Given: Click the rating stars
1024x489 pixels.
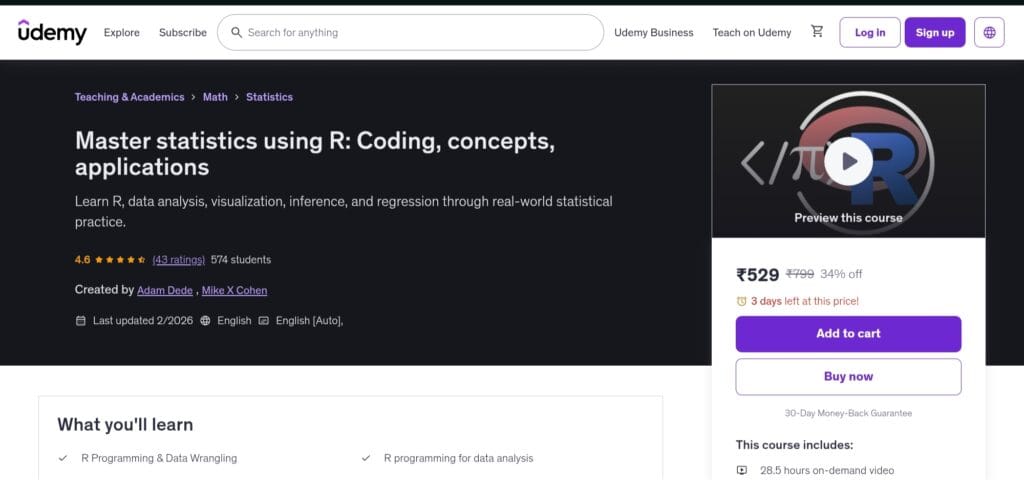Looking at the screenshot, I should click(120, 260).
